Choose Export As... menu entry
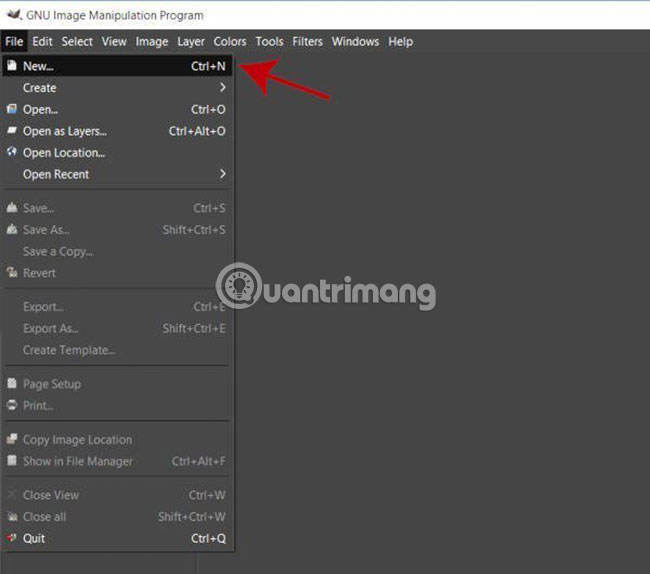Screen dimensions: 650x574 tap(117, 328)
